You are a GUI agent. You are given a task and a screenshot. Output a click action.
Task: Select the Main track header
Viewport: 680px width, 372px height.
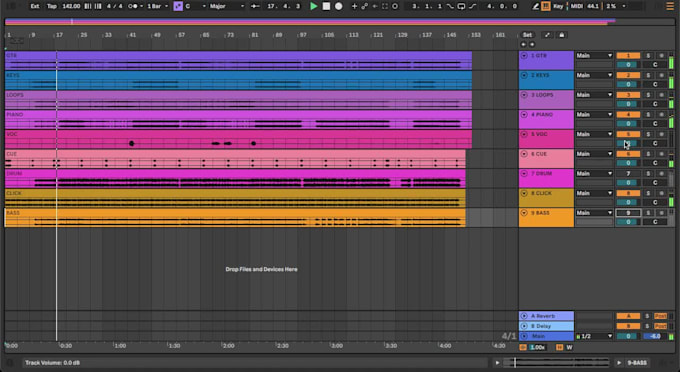pos(546,336)
